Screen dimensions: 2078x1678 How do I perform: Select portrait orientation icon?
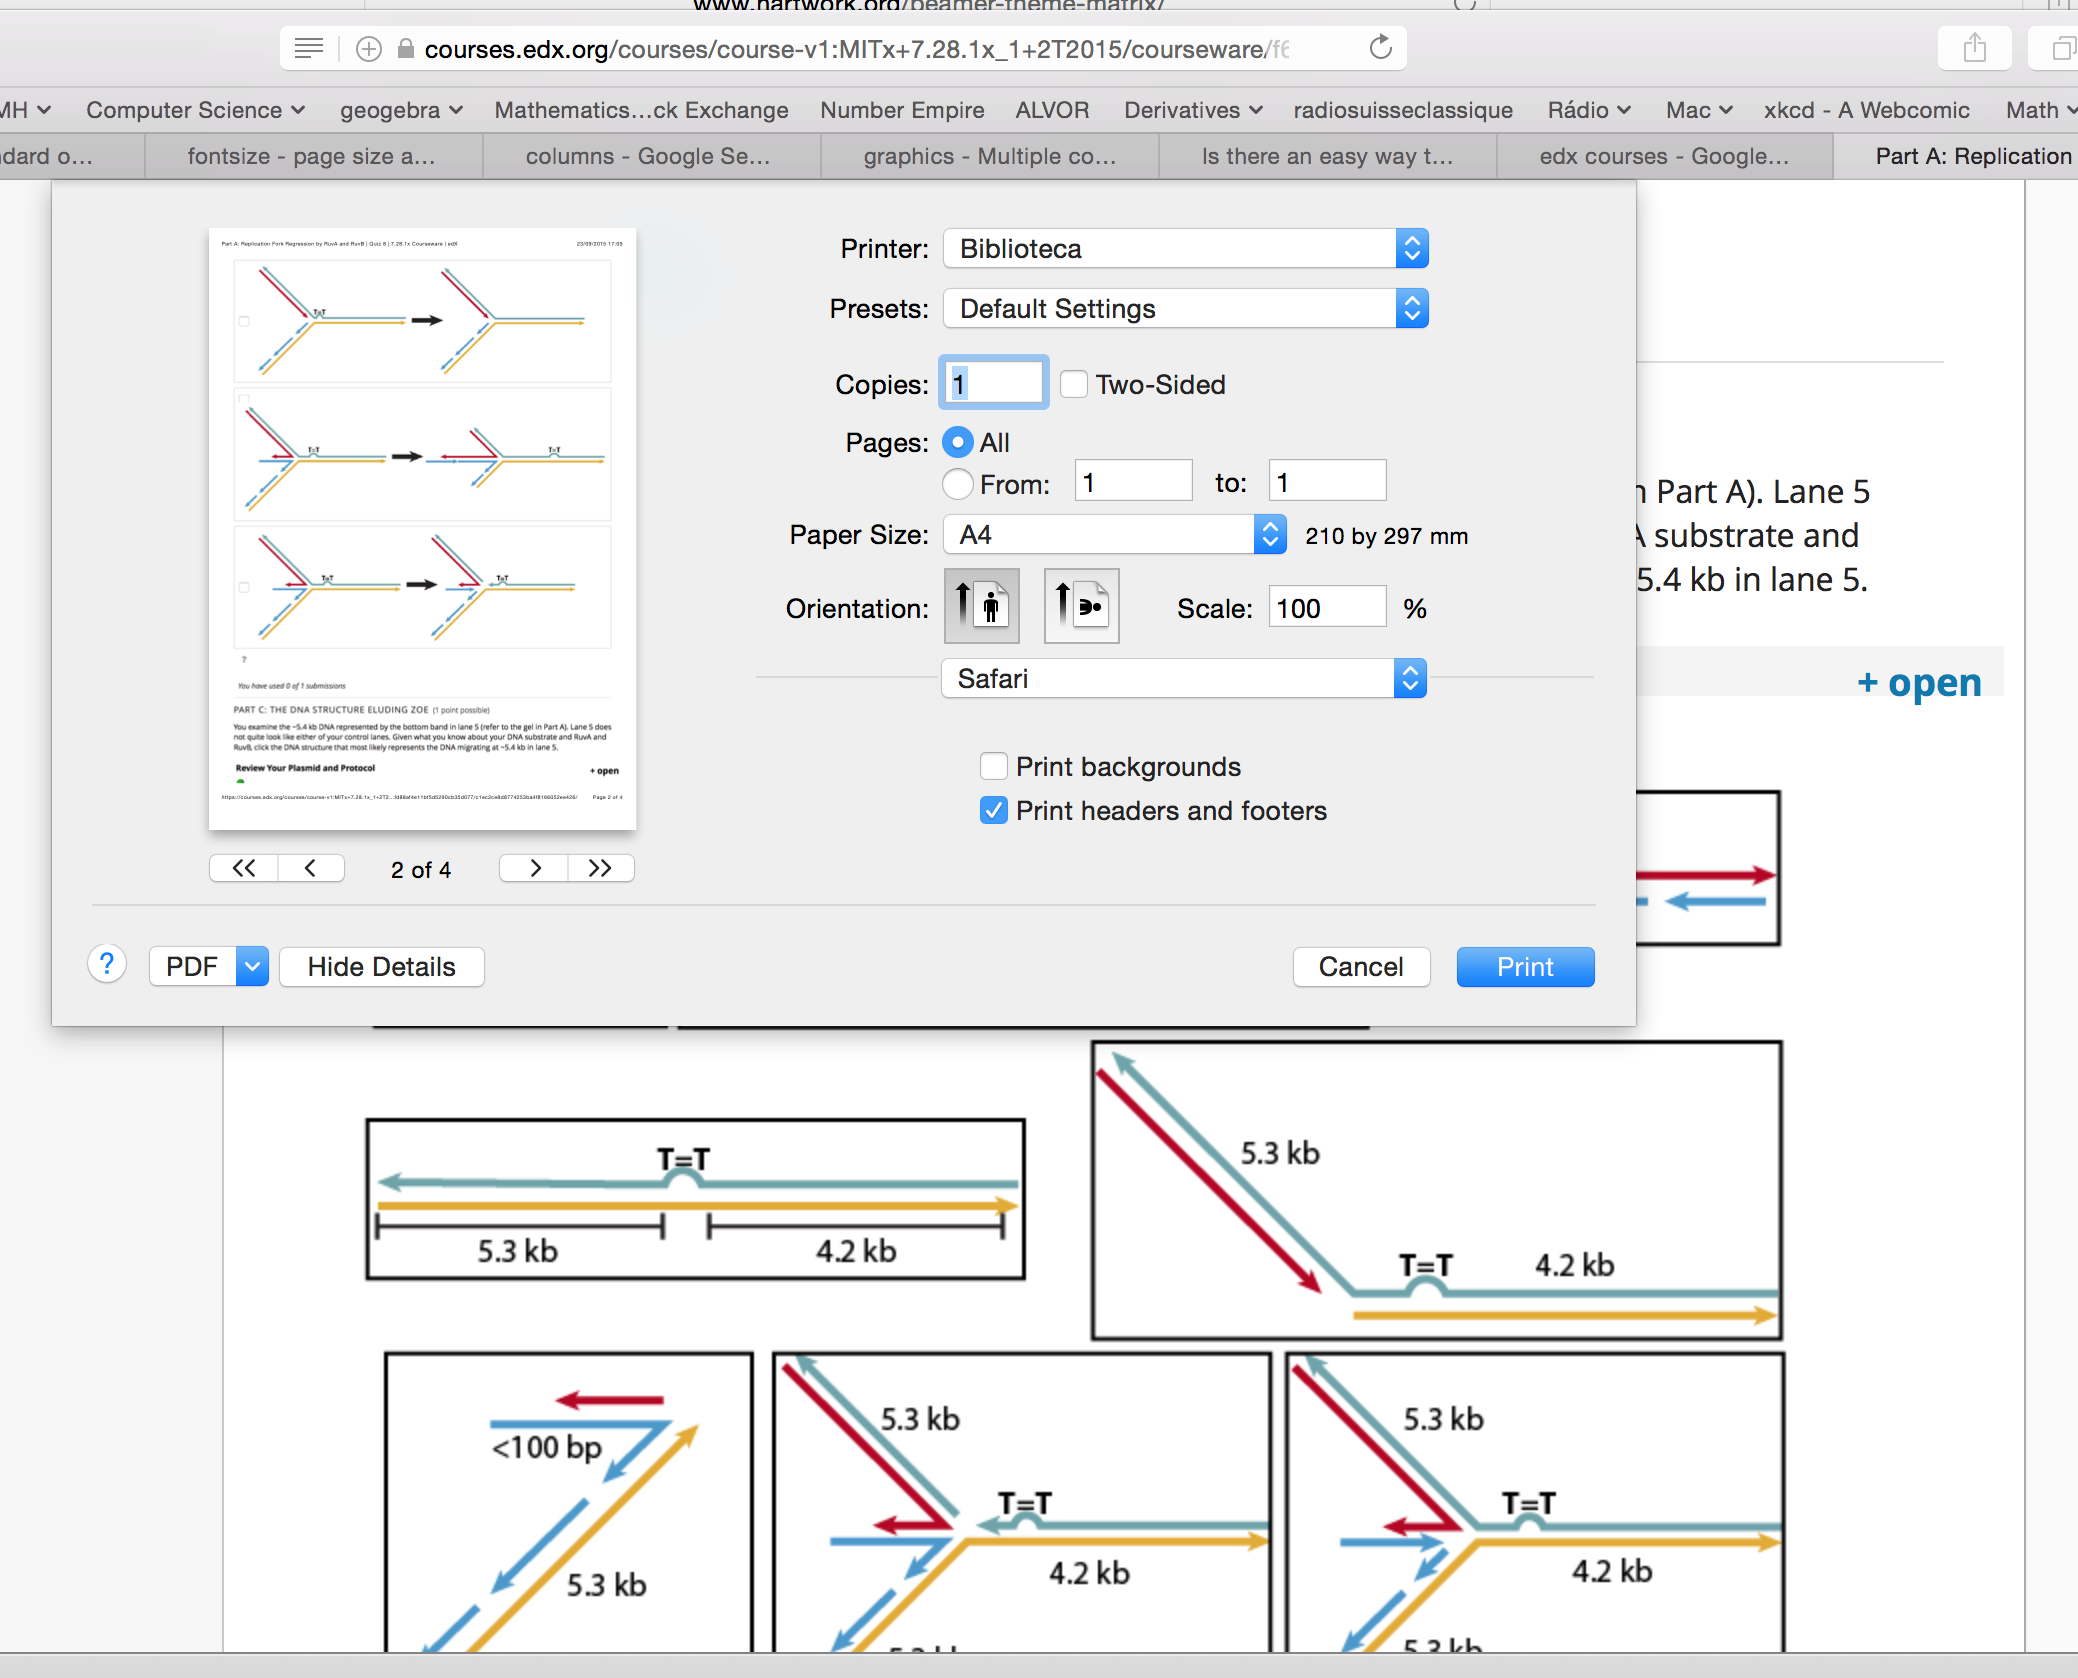click(x=982, y=606)
